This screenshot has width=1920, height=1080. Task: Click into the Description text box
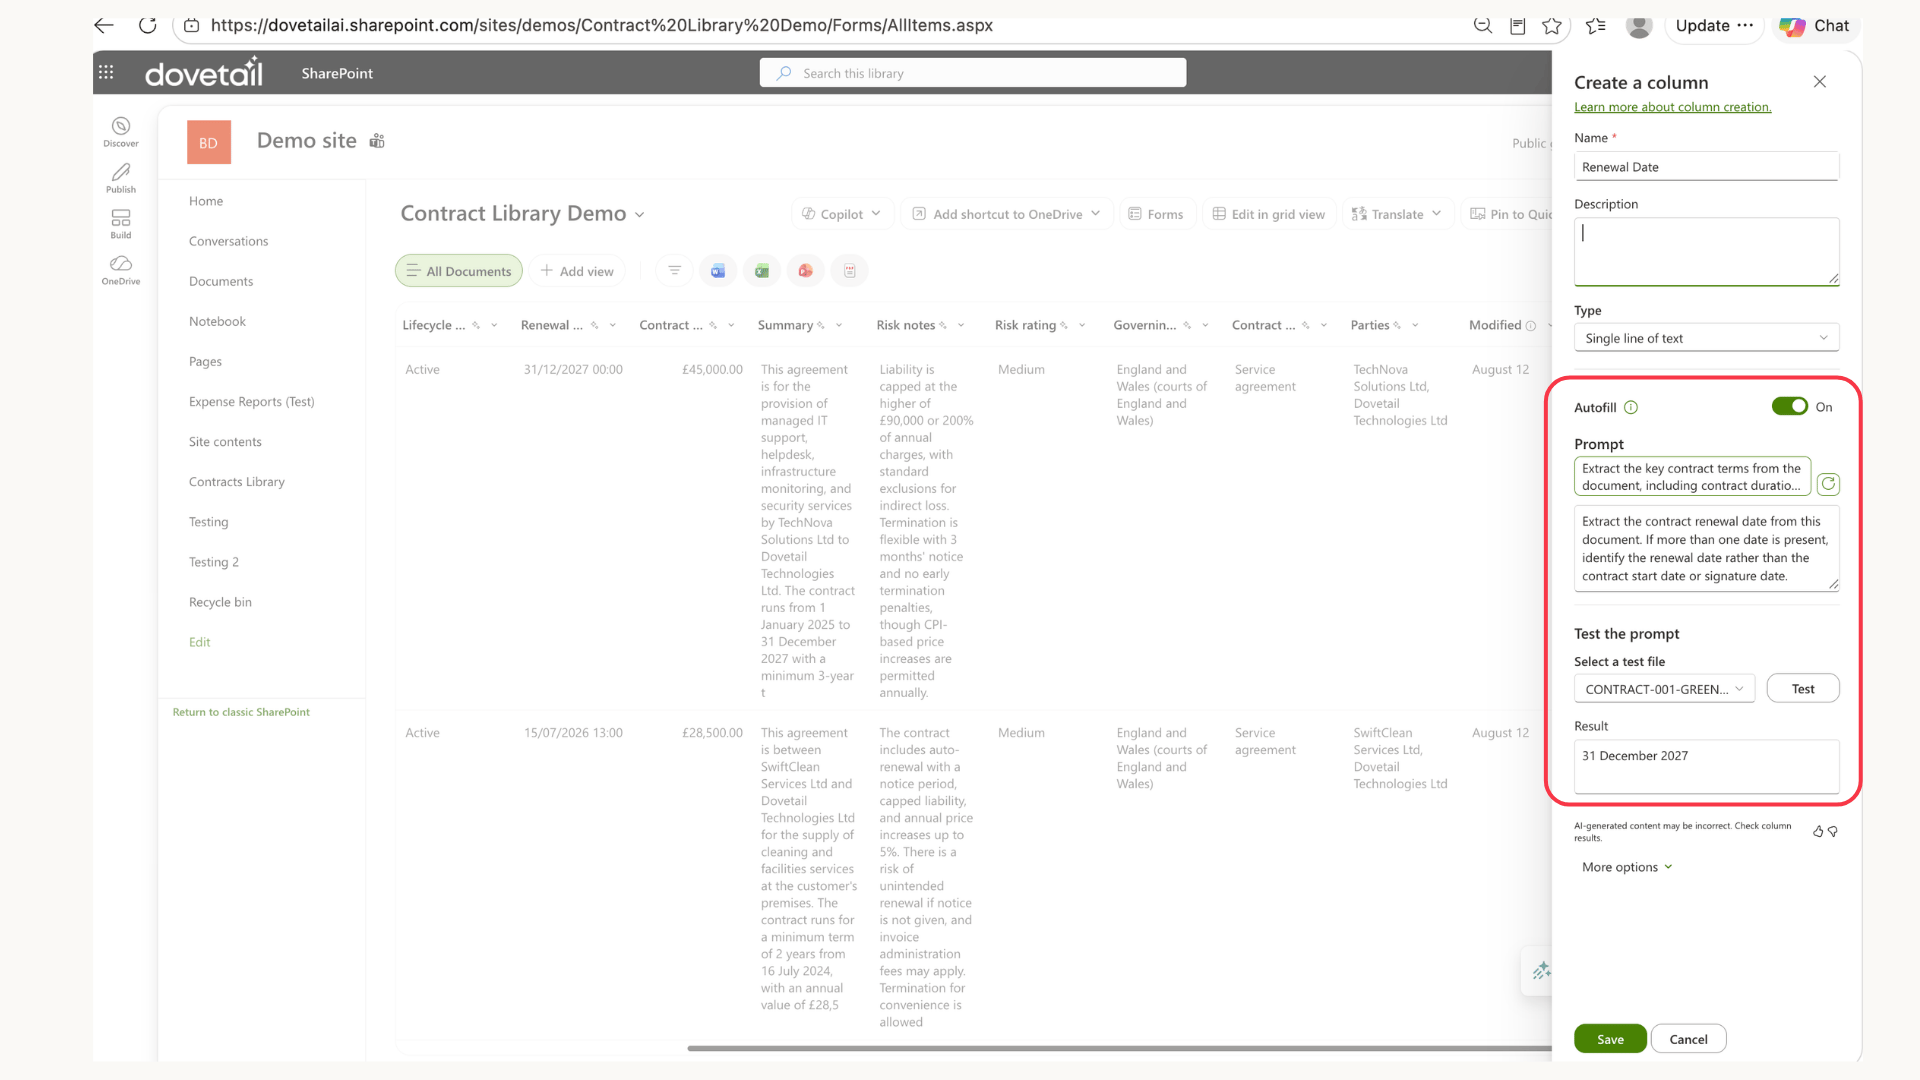[1706, 252]
